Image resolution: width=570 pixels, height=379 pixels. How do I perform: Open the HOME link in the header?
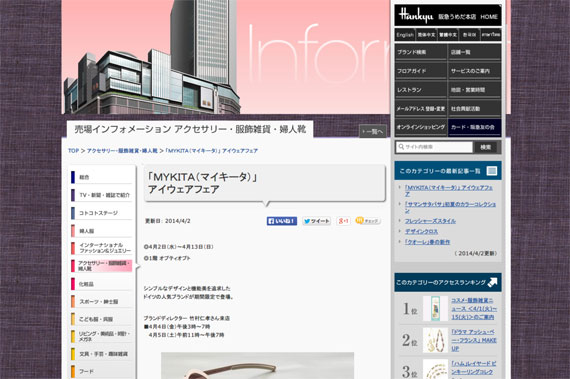pos(489,17)
